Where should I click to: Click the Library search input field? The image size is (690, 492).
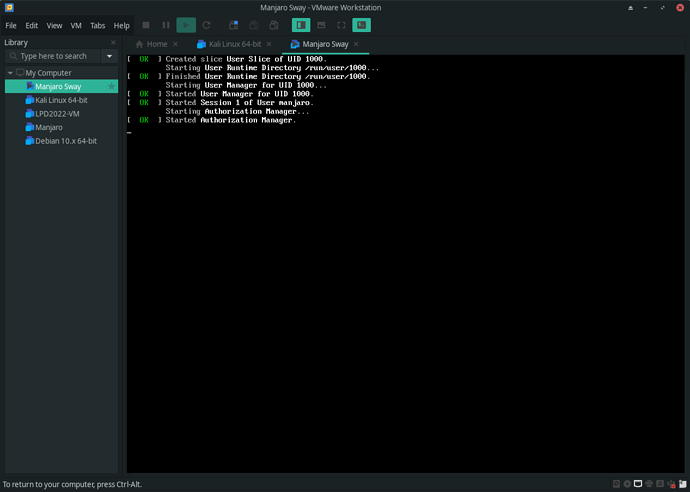click(x=53, y=56)
